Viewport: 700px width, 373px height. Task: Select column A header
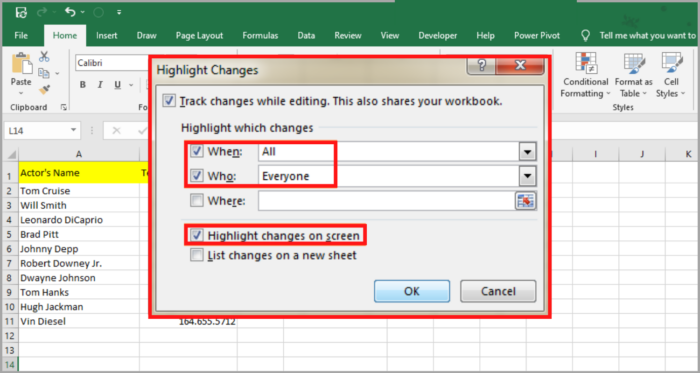click(x=79, y=154)
